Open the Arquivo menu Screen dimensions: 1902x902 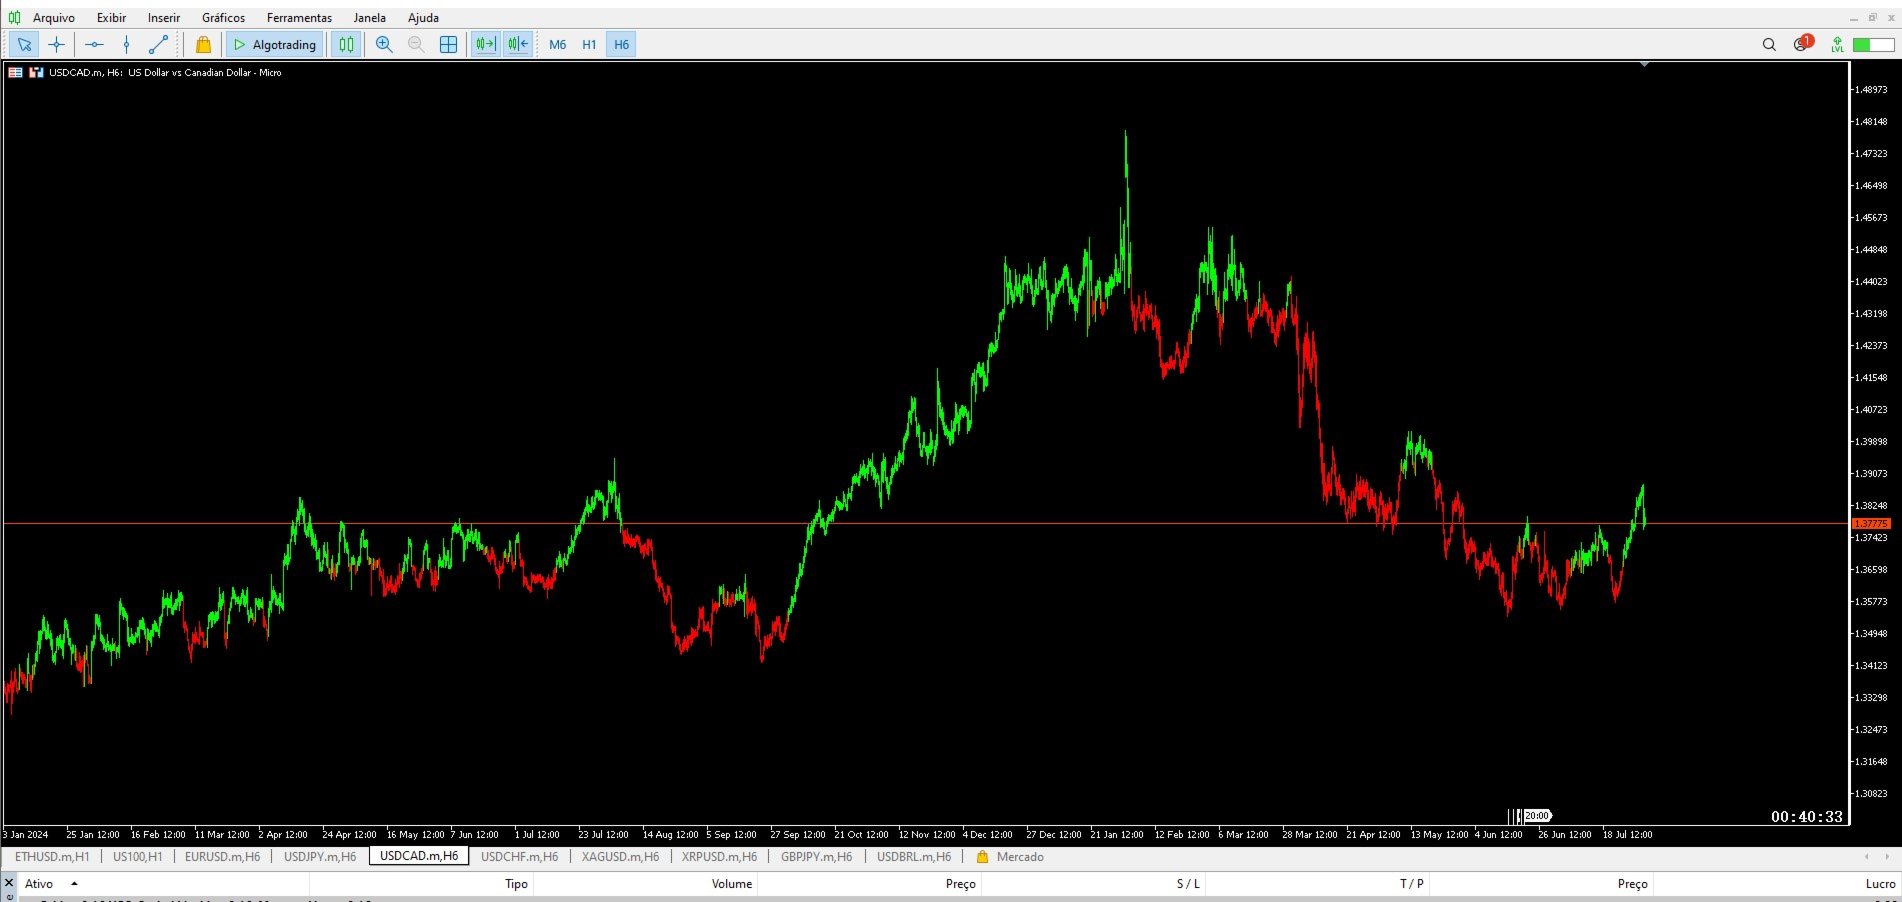tap(53, 17)
